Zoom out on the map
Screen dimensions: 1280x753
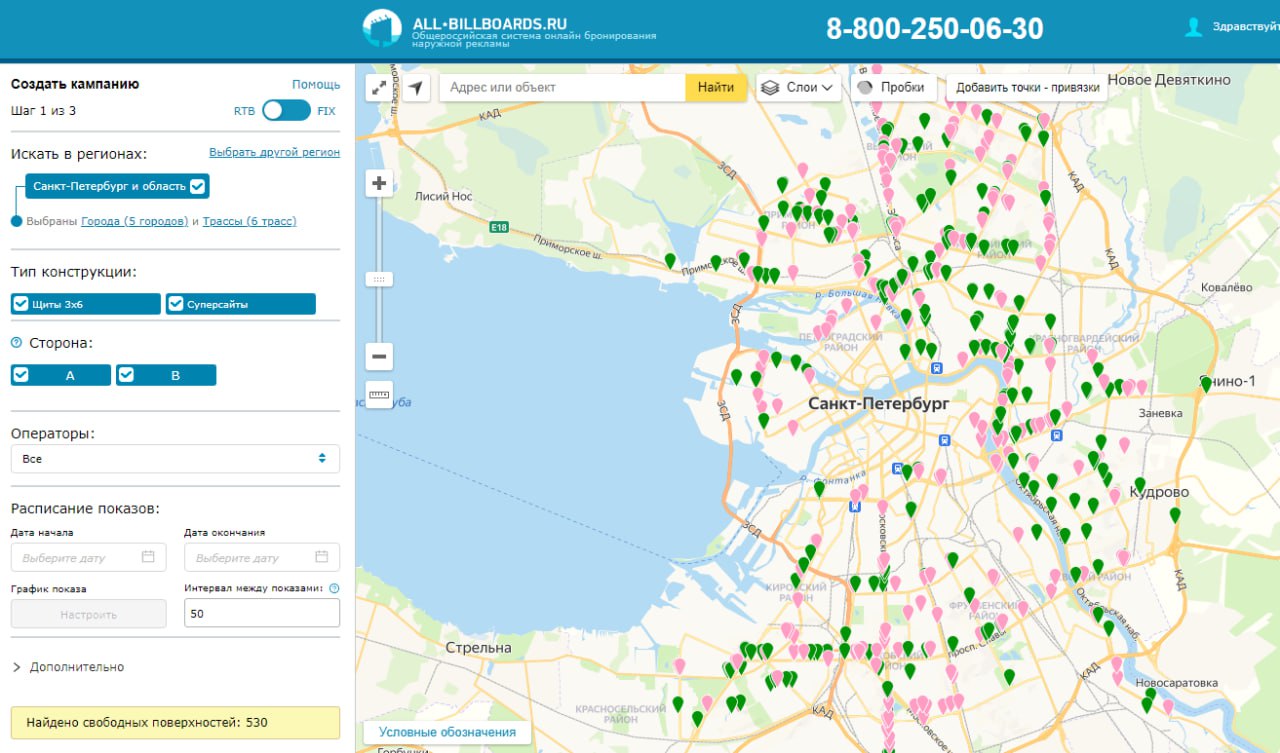click(379, 356)
